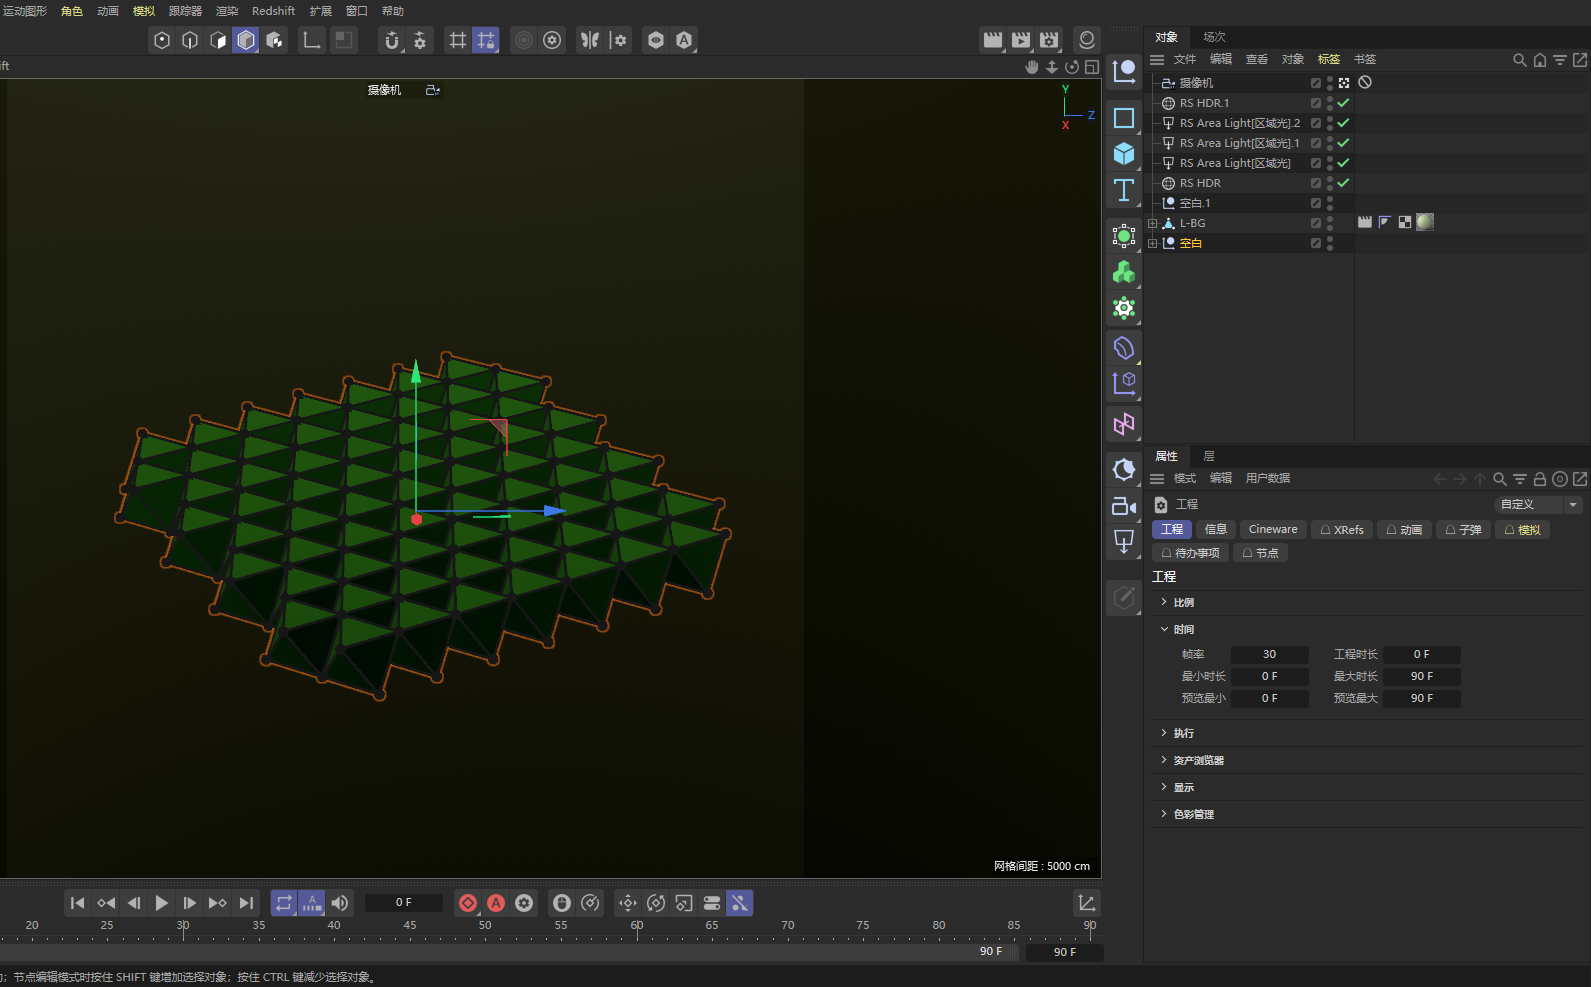Click the snap magnet icon

[x=392, y=40]
